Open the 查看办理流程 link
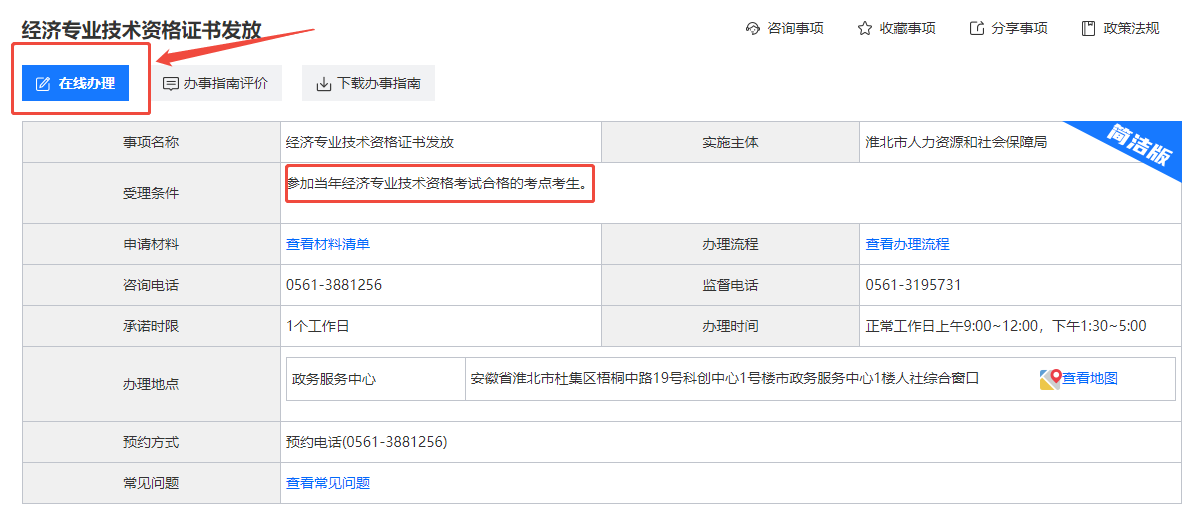Image resolution: width=1197 pixels, height=524 pixels. click(x=907, y=244)
